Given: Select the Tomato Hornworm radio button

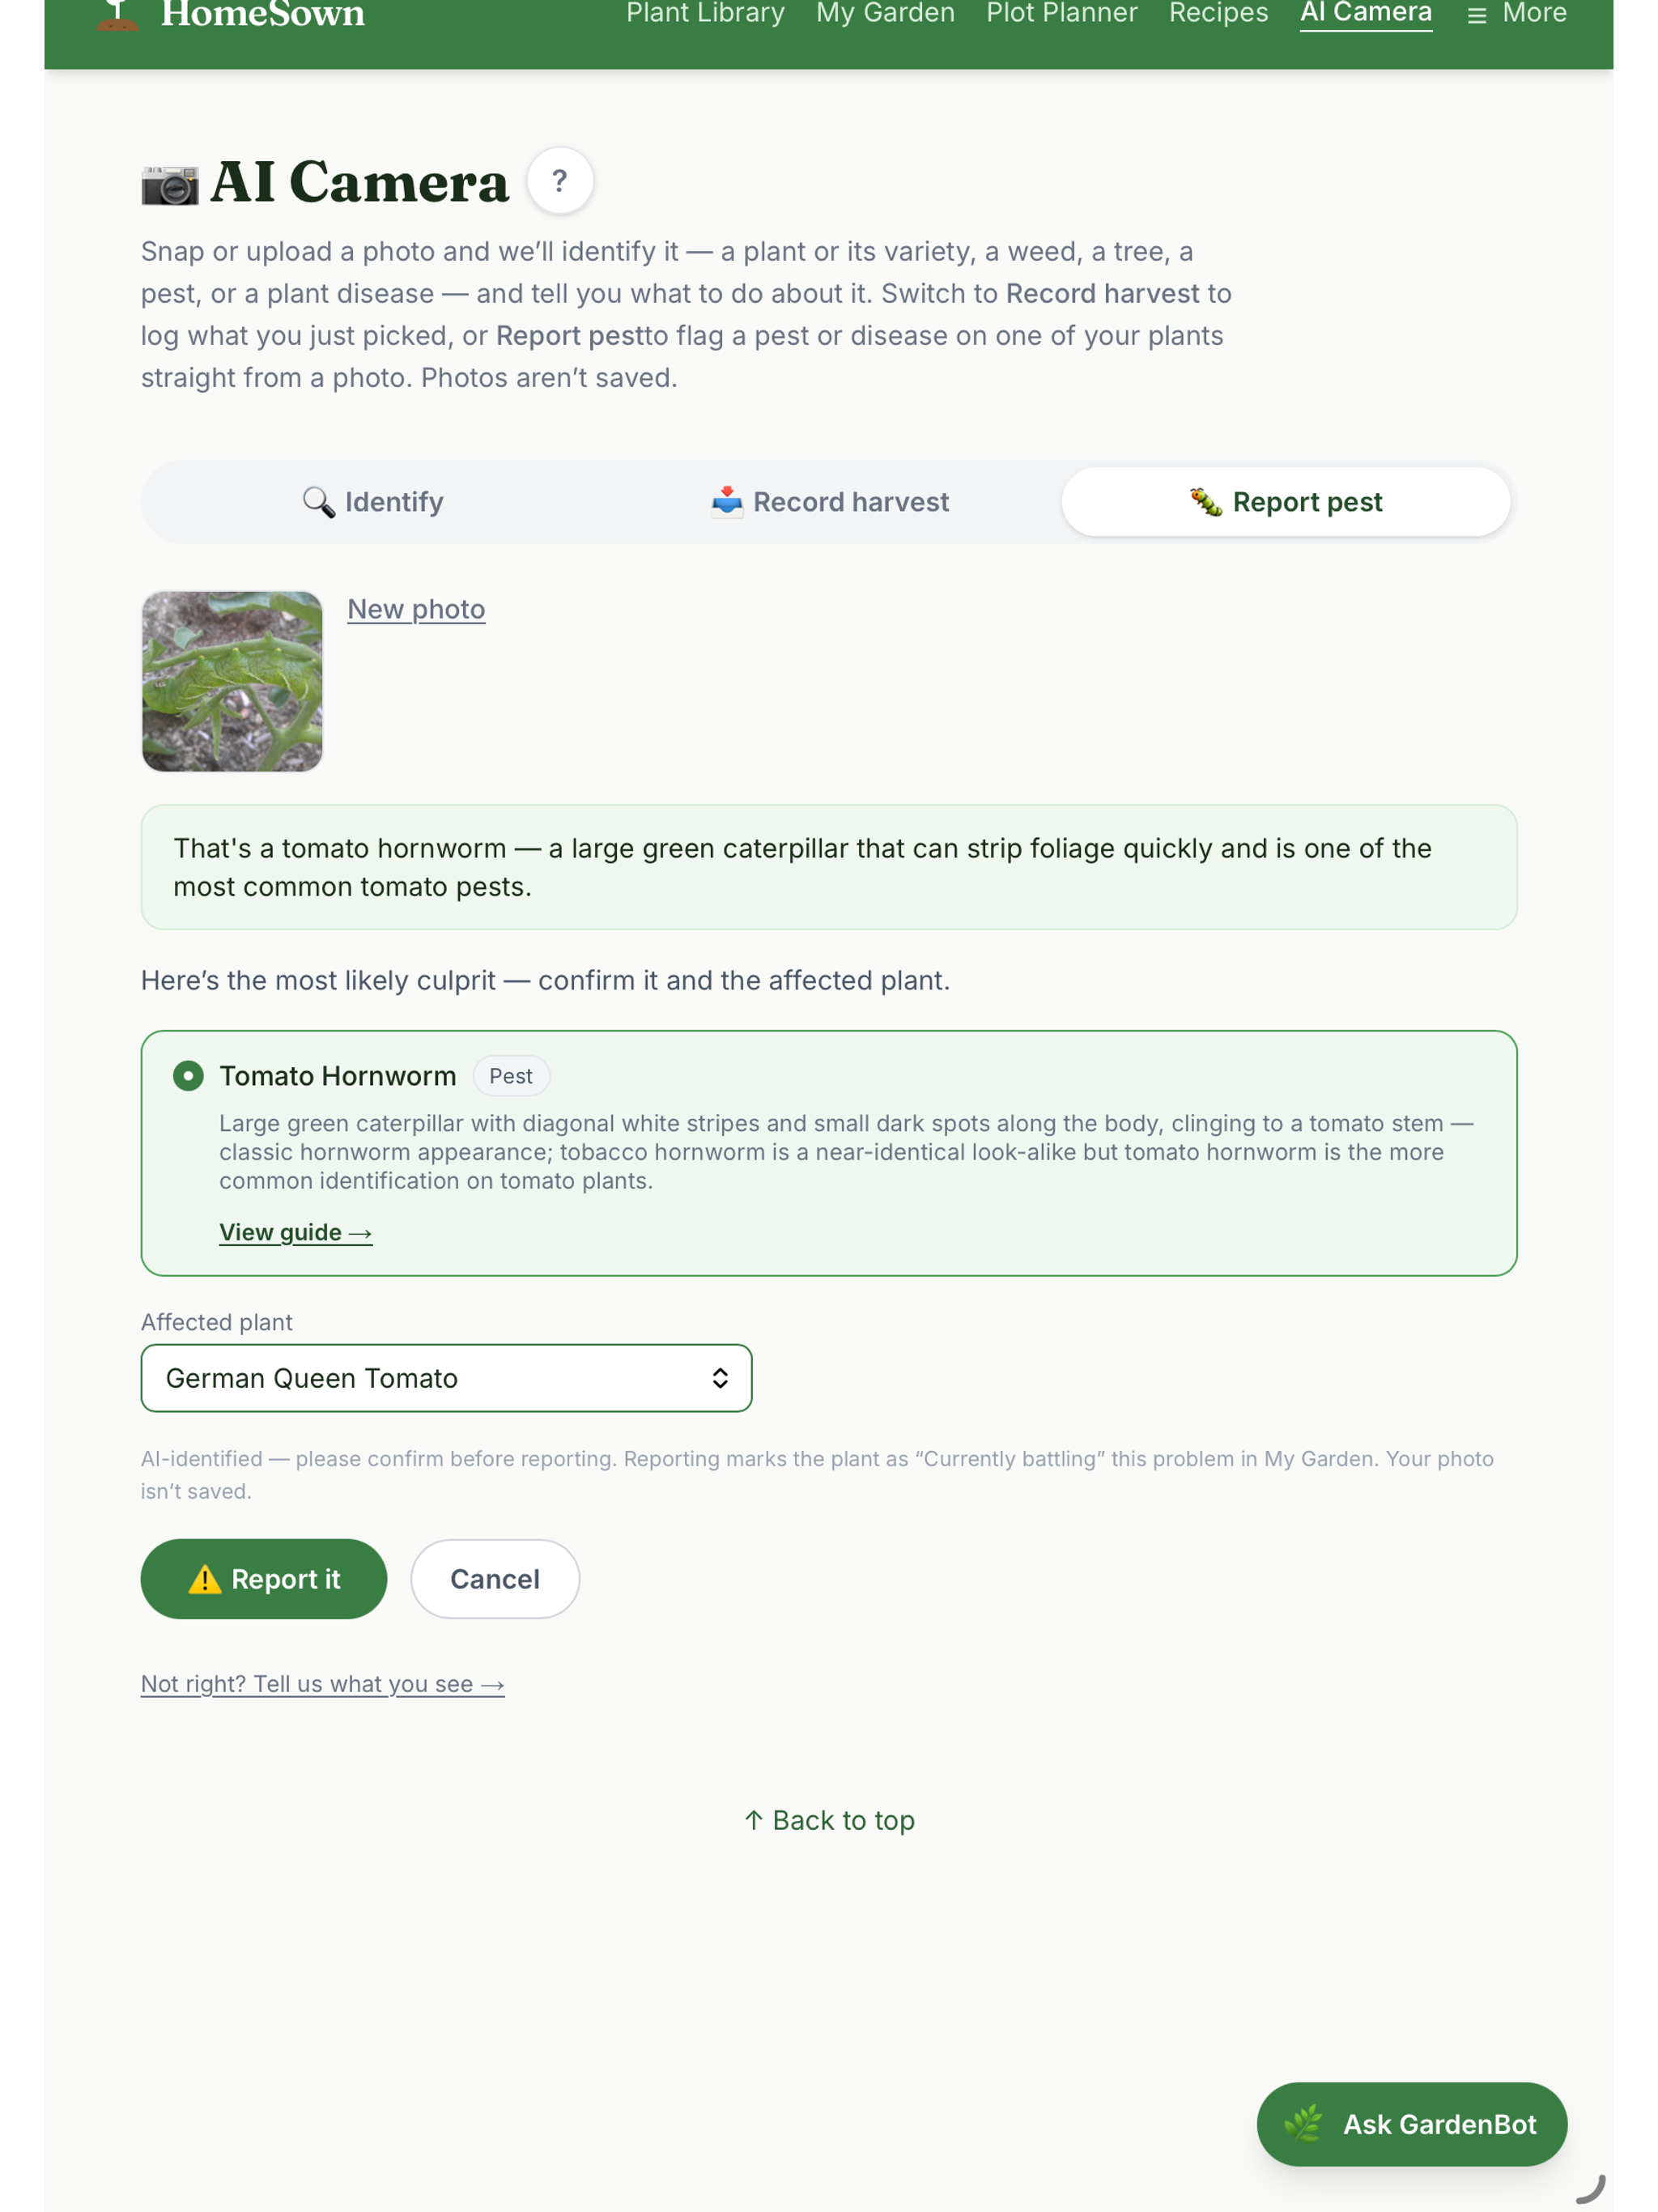Looking at the screenshot, I should 188,1076.
